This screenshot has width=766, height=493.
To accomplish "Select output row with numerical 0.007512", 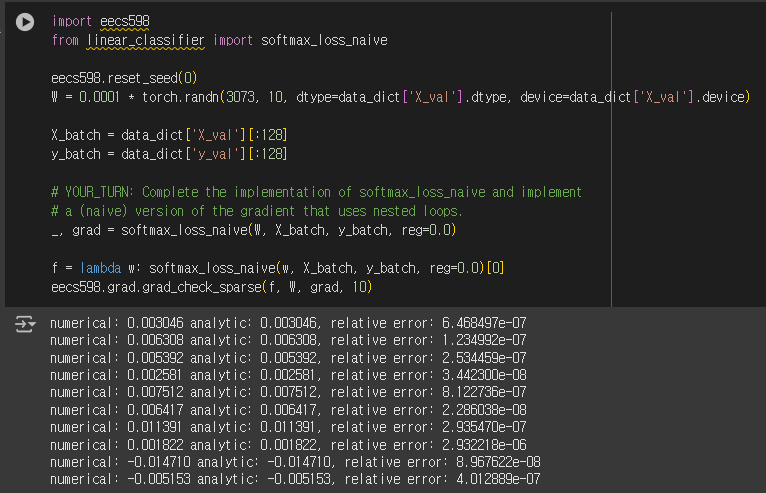I will (288, 392).
